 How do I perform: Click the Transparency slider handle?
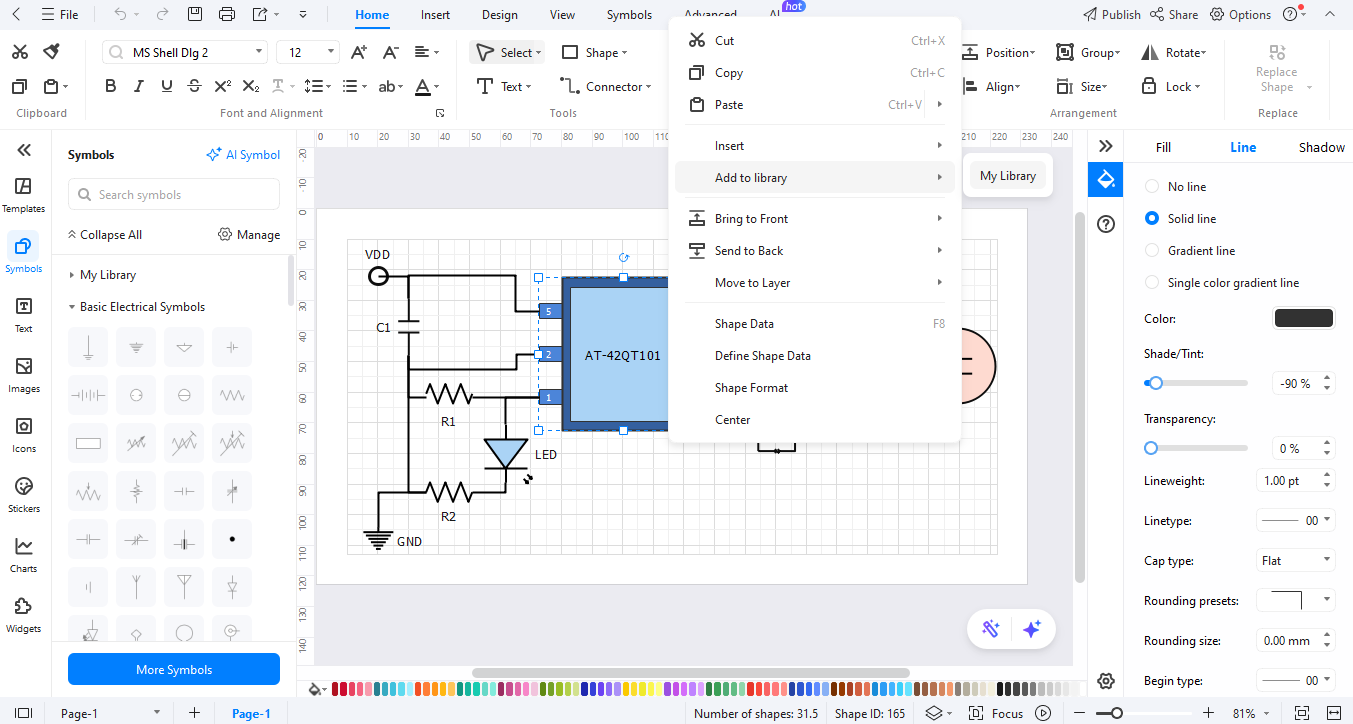1151,448
